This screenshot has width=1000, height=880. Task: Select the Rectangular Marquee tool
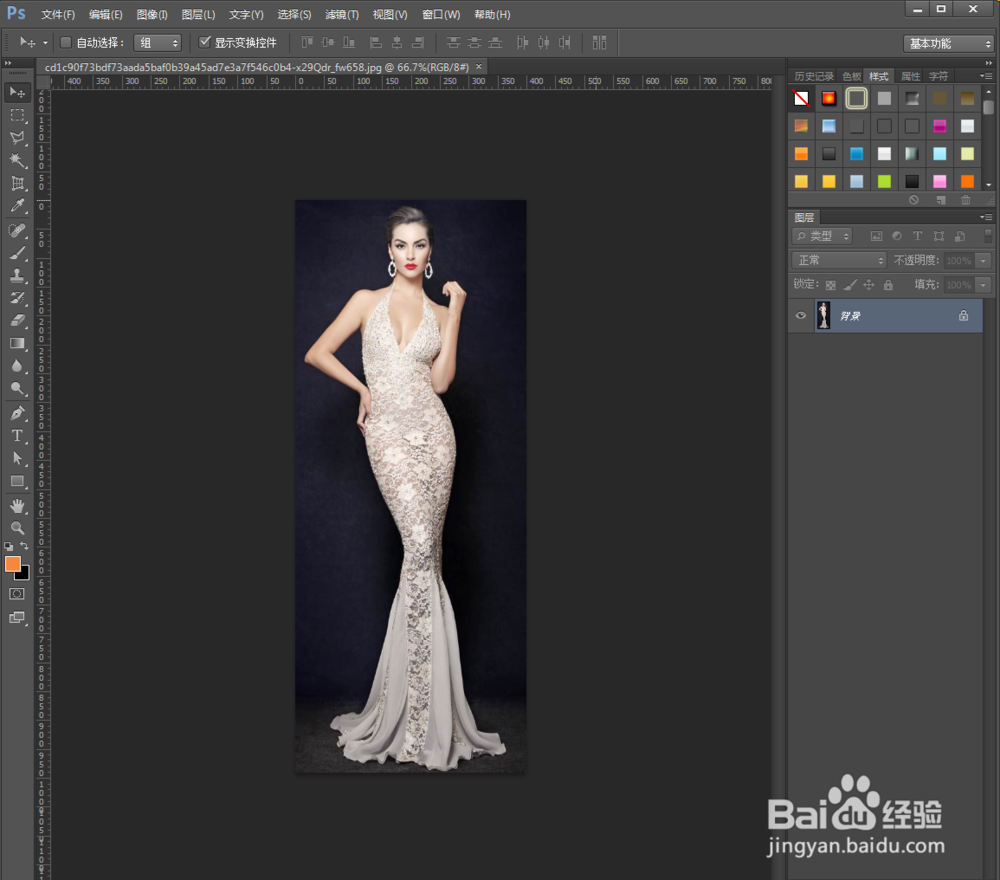(17, 115)
